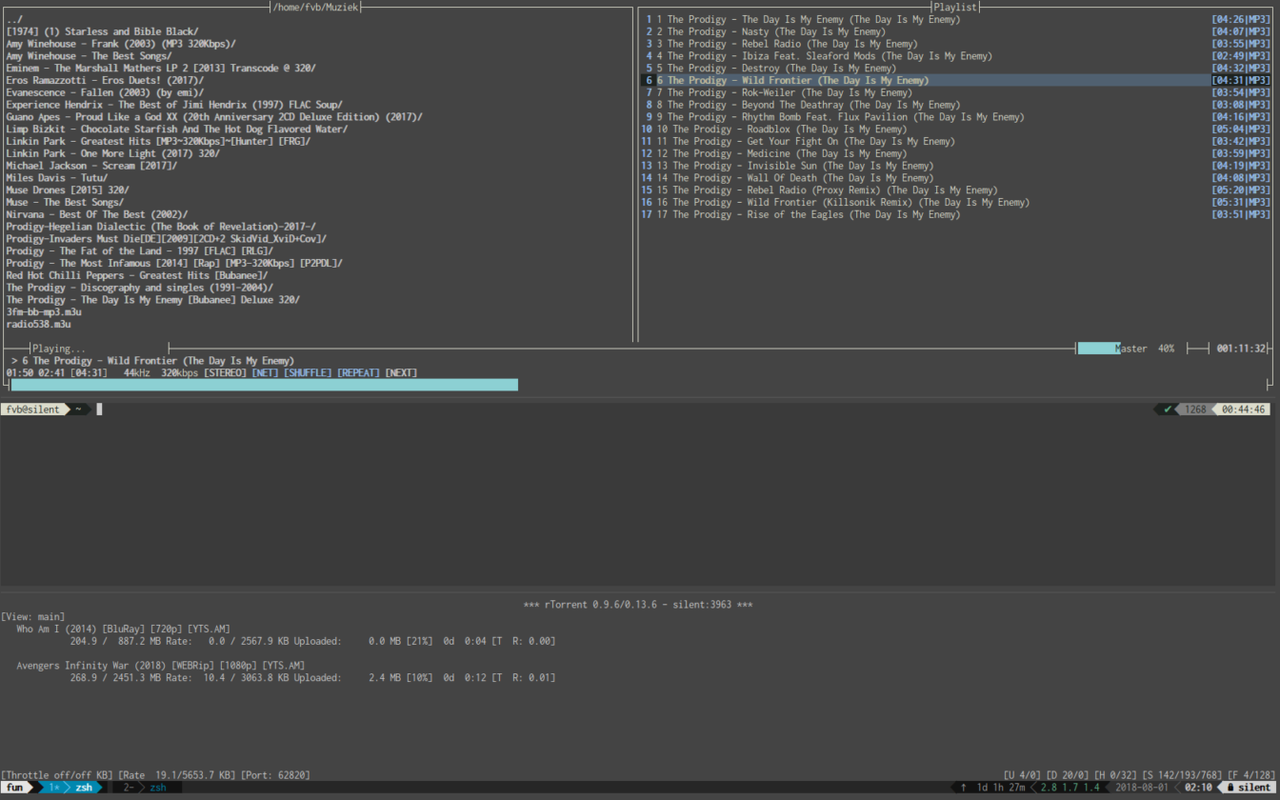
Task: Click the rTorrent Port: 62820 status
Action: pos(277,775)
